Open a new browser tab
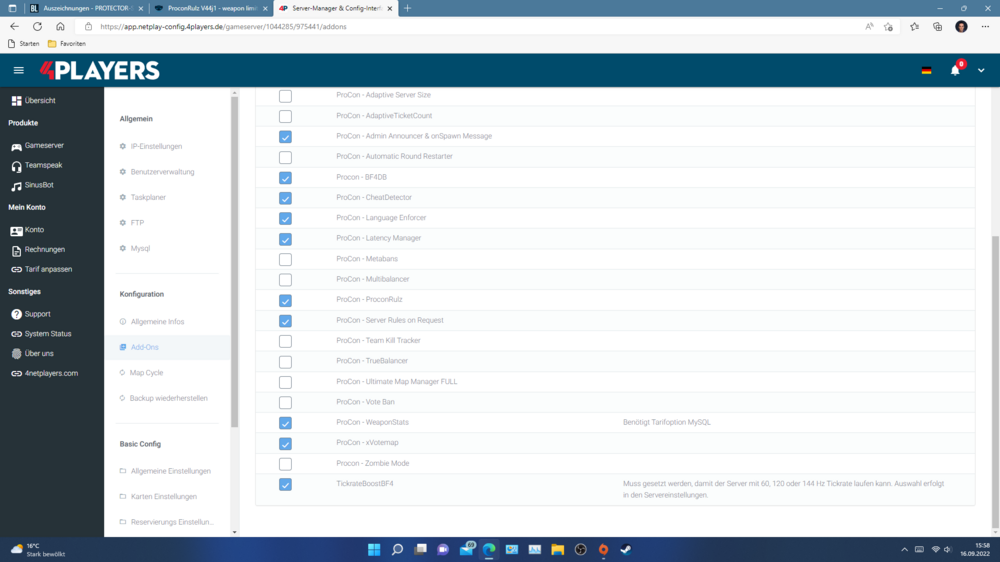 [x=408, y=8]
